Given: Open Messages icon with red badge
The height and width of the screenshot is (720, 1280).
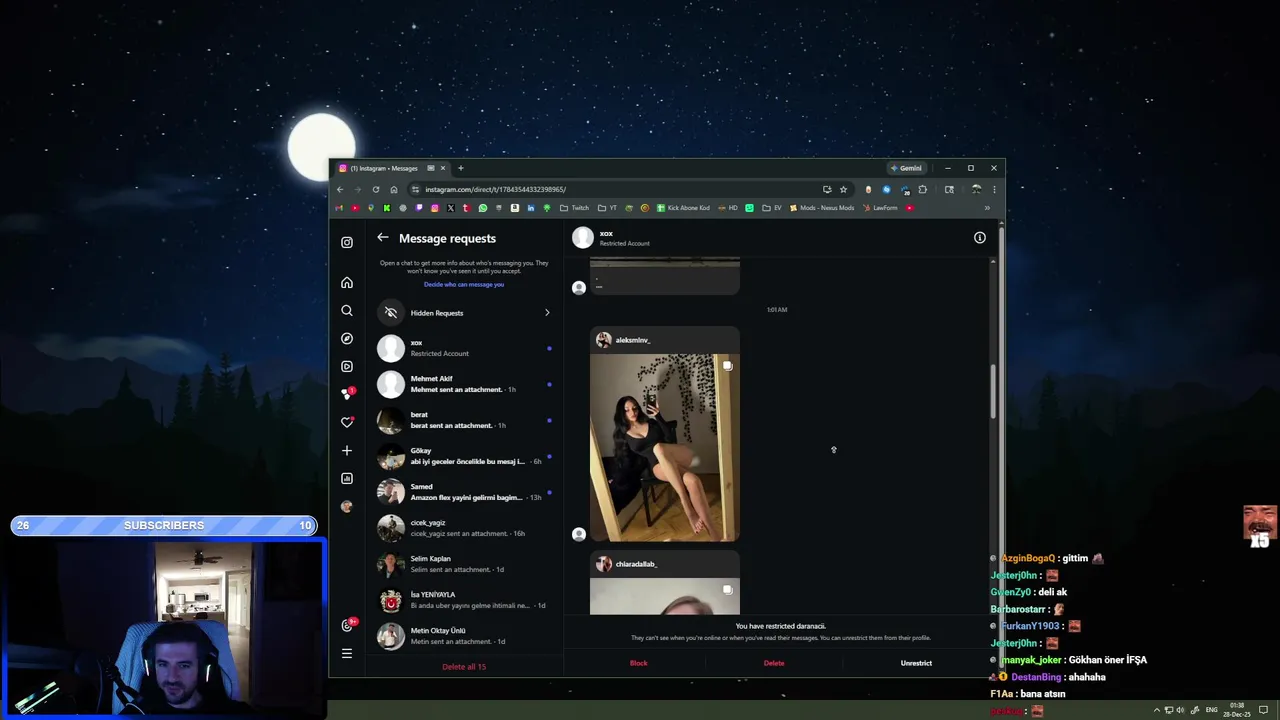Looking at the screenshot, I should [x=348, y=393].
